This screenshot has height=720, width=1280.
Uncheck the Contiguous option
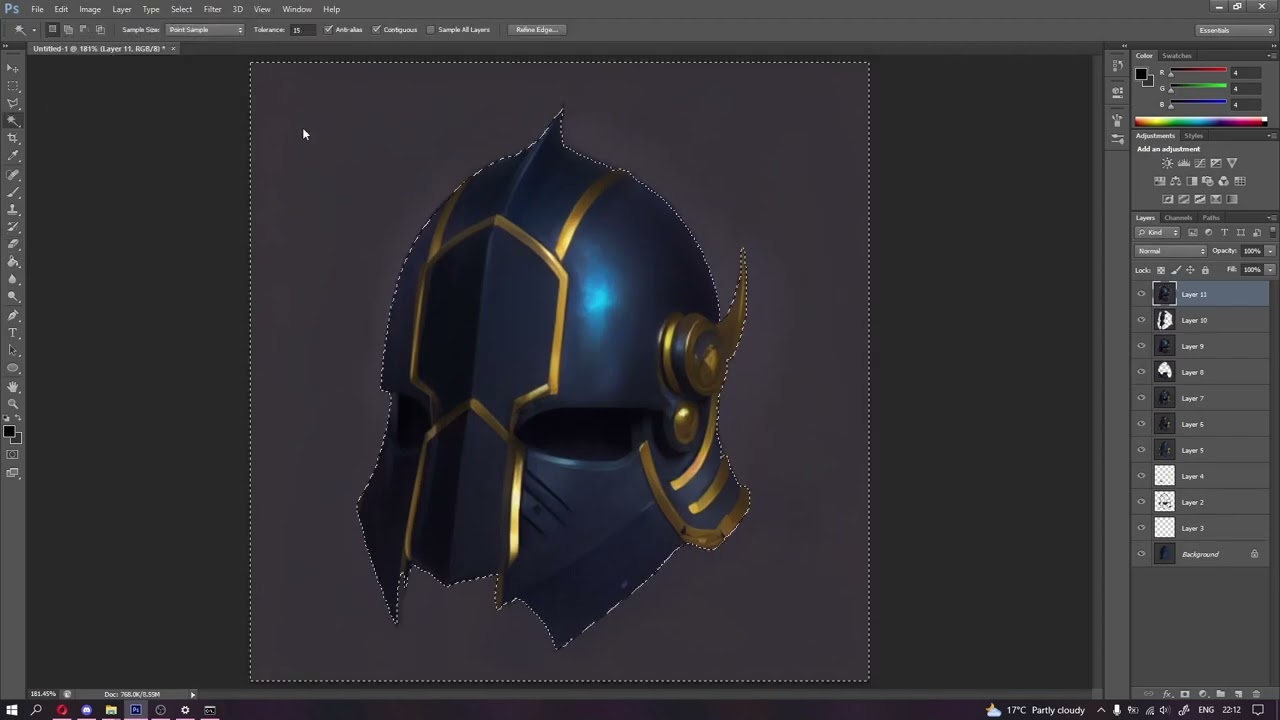coord(376,29)
